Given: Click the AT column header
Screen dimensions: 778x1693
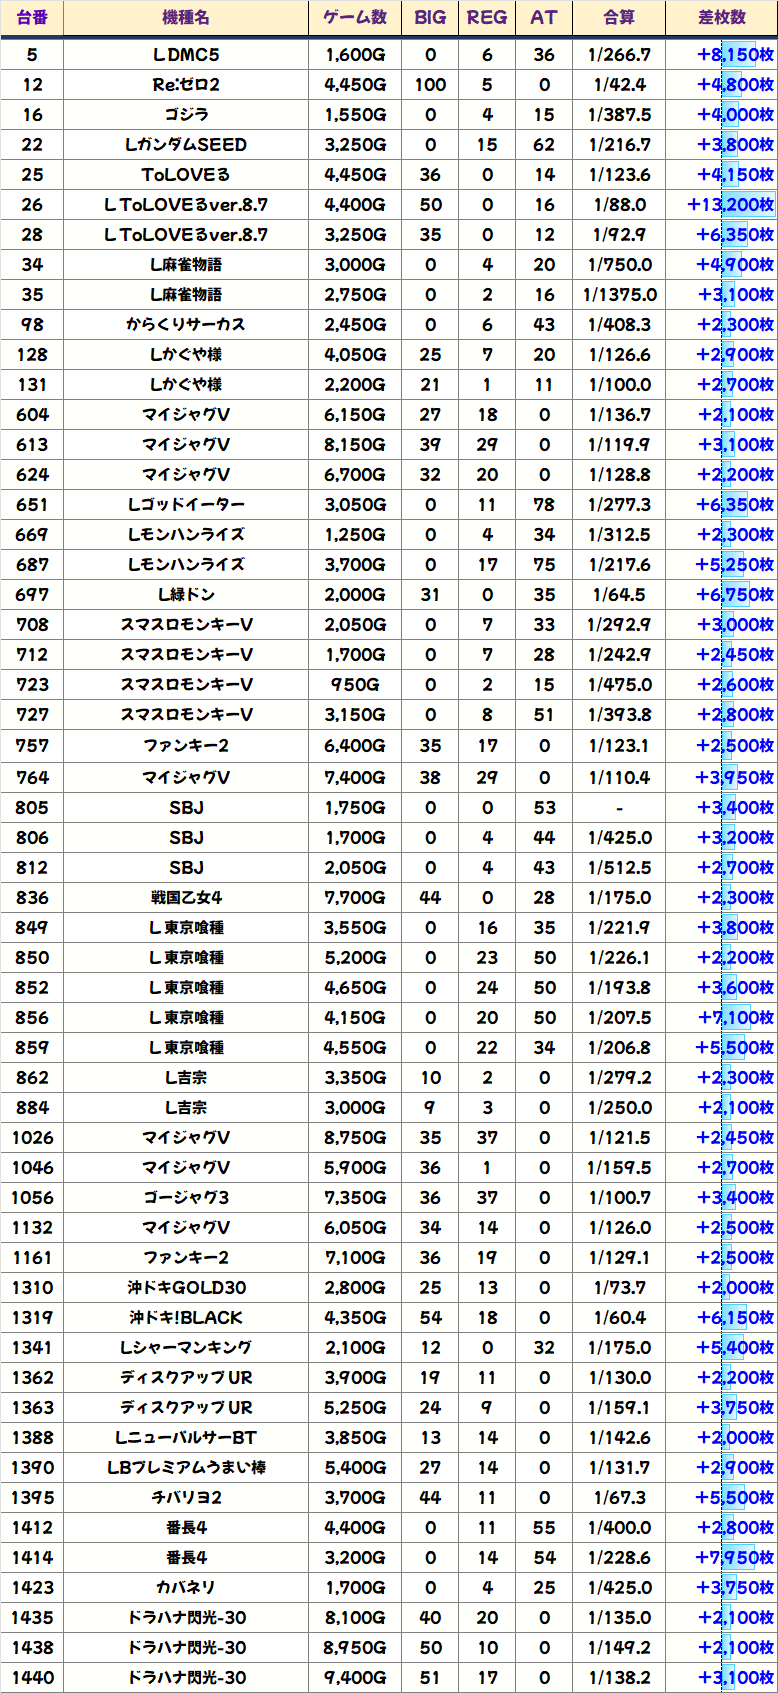Looking at the screenshot, I should click(544, 18).
